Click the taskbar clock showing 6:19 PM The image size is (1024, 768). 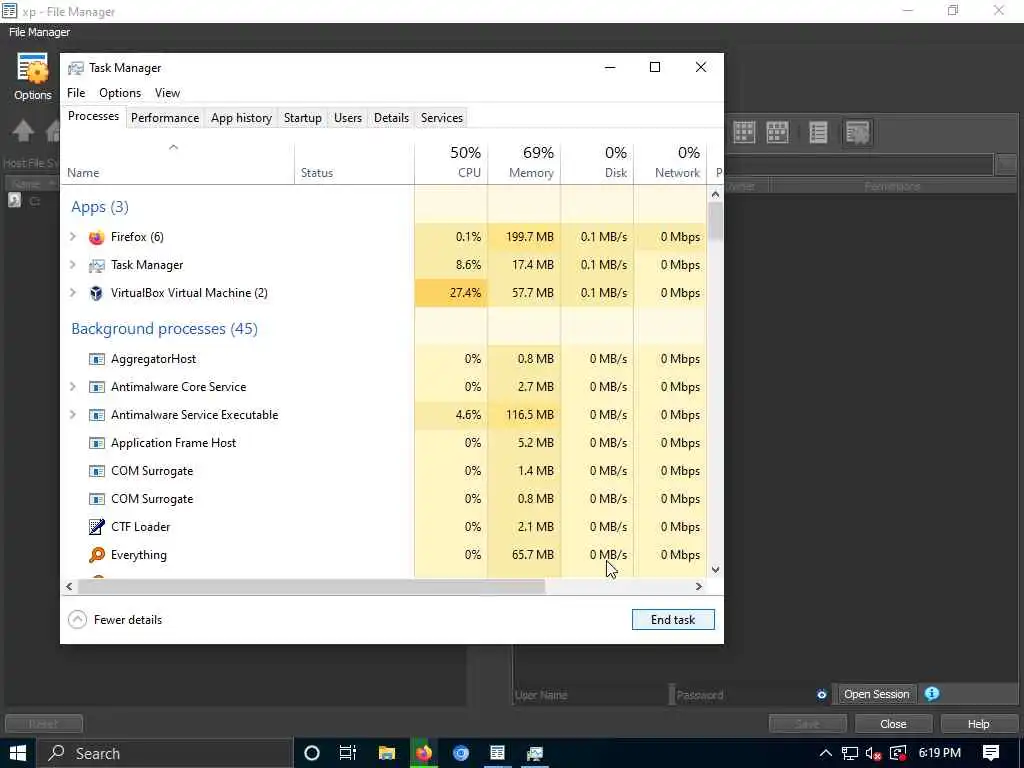tap(939, 753)
